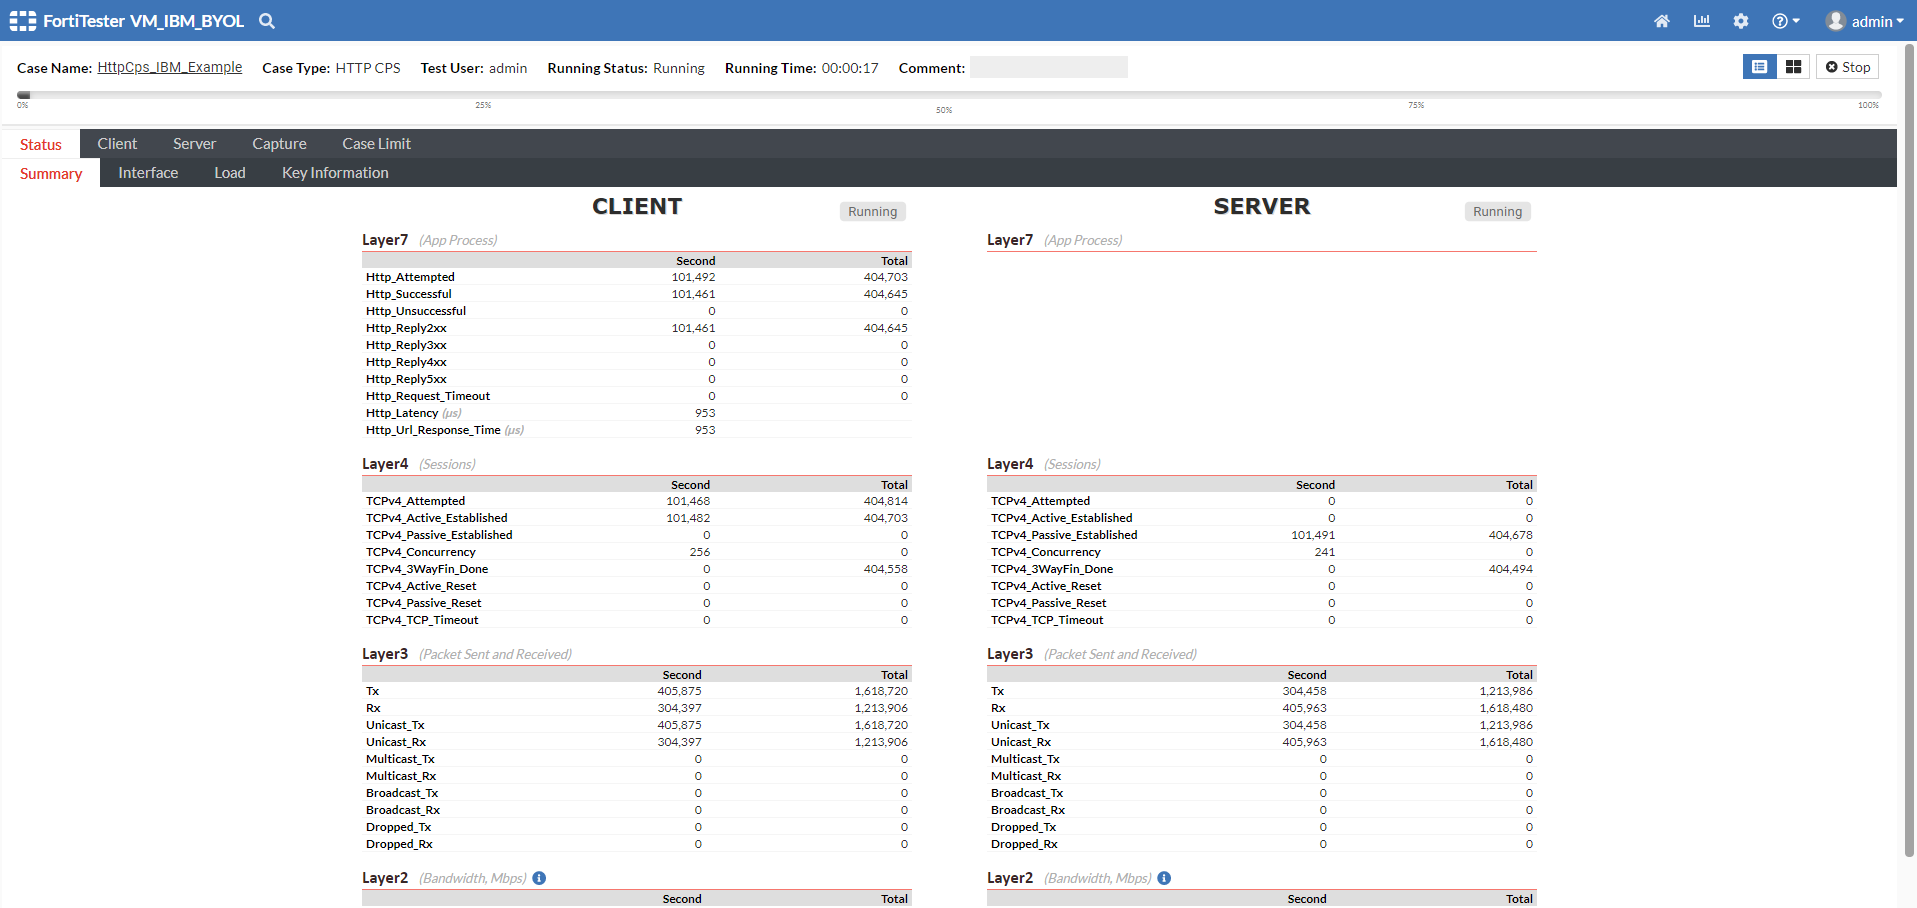
Task: Open the bar chart results icon
Action: [x=1701, y=21]
